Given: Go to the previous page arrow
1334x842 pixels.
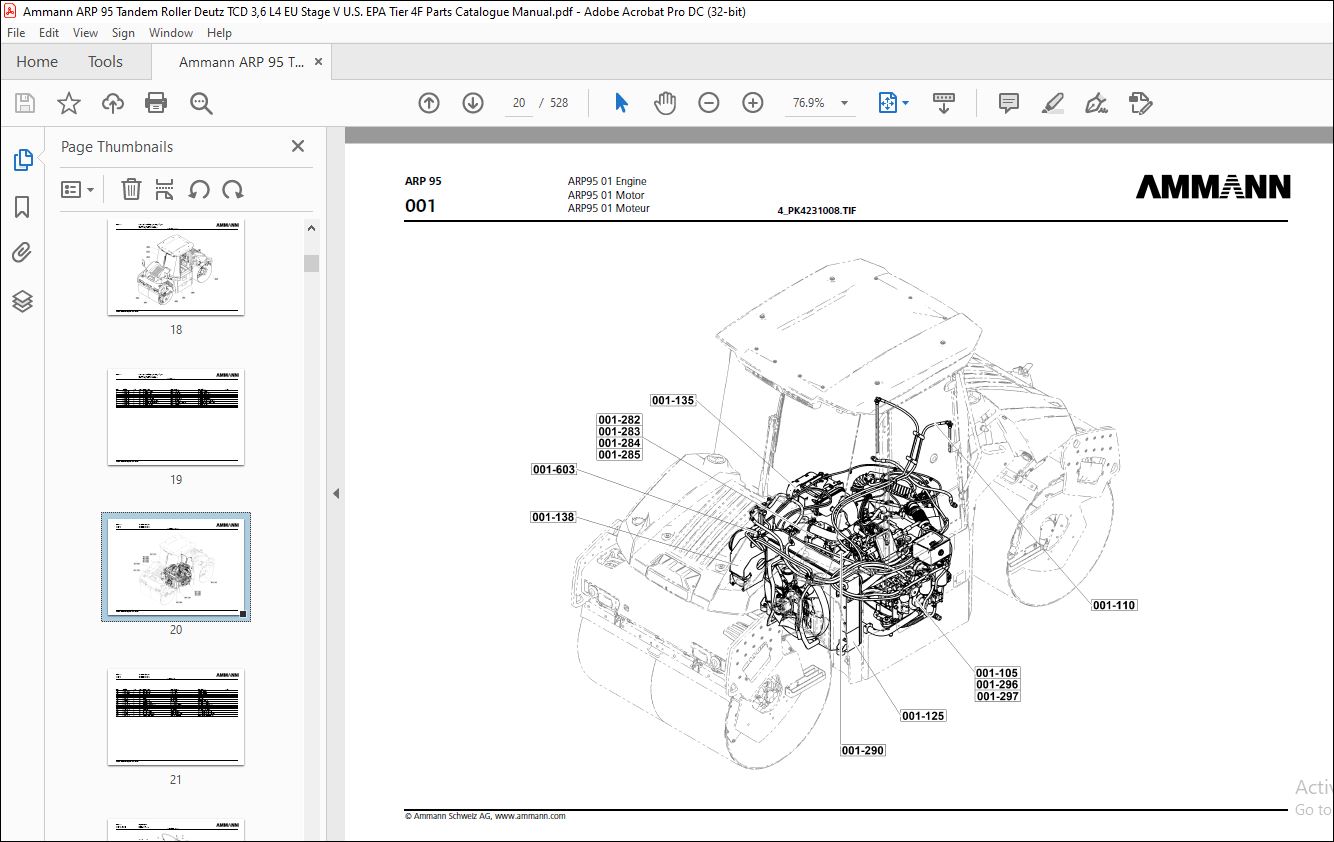Looking at the screenshot, I should click(429, 103).
